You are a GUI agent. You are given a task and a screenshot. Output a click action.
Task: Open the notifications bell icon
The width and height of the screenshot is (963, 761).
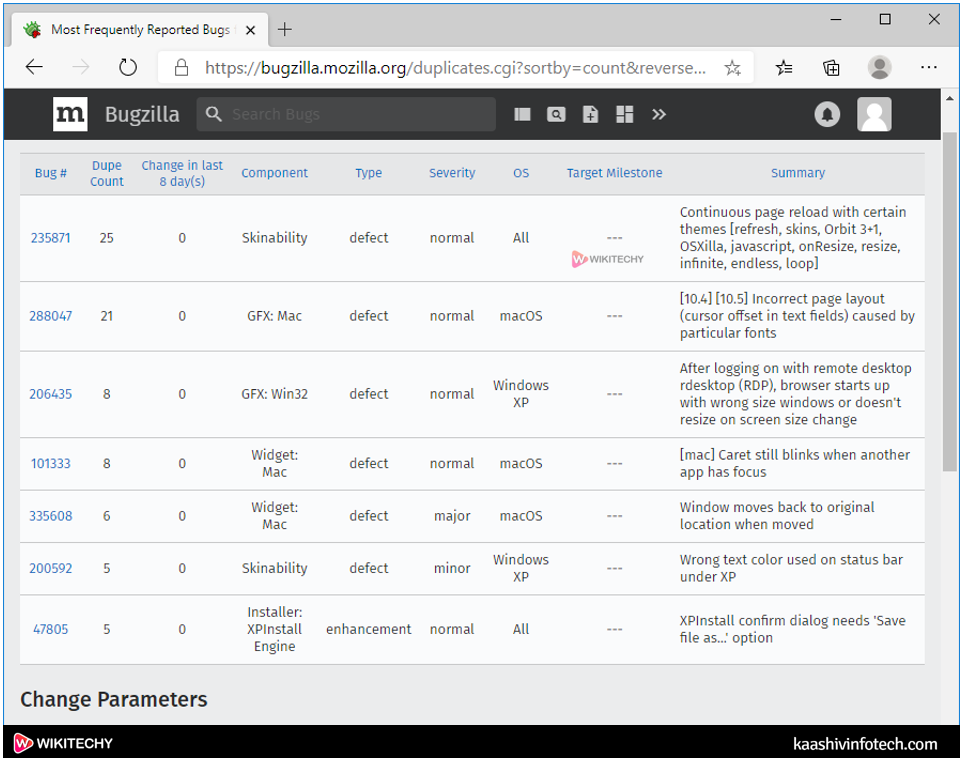pos(827,115)
